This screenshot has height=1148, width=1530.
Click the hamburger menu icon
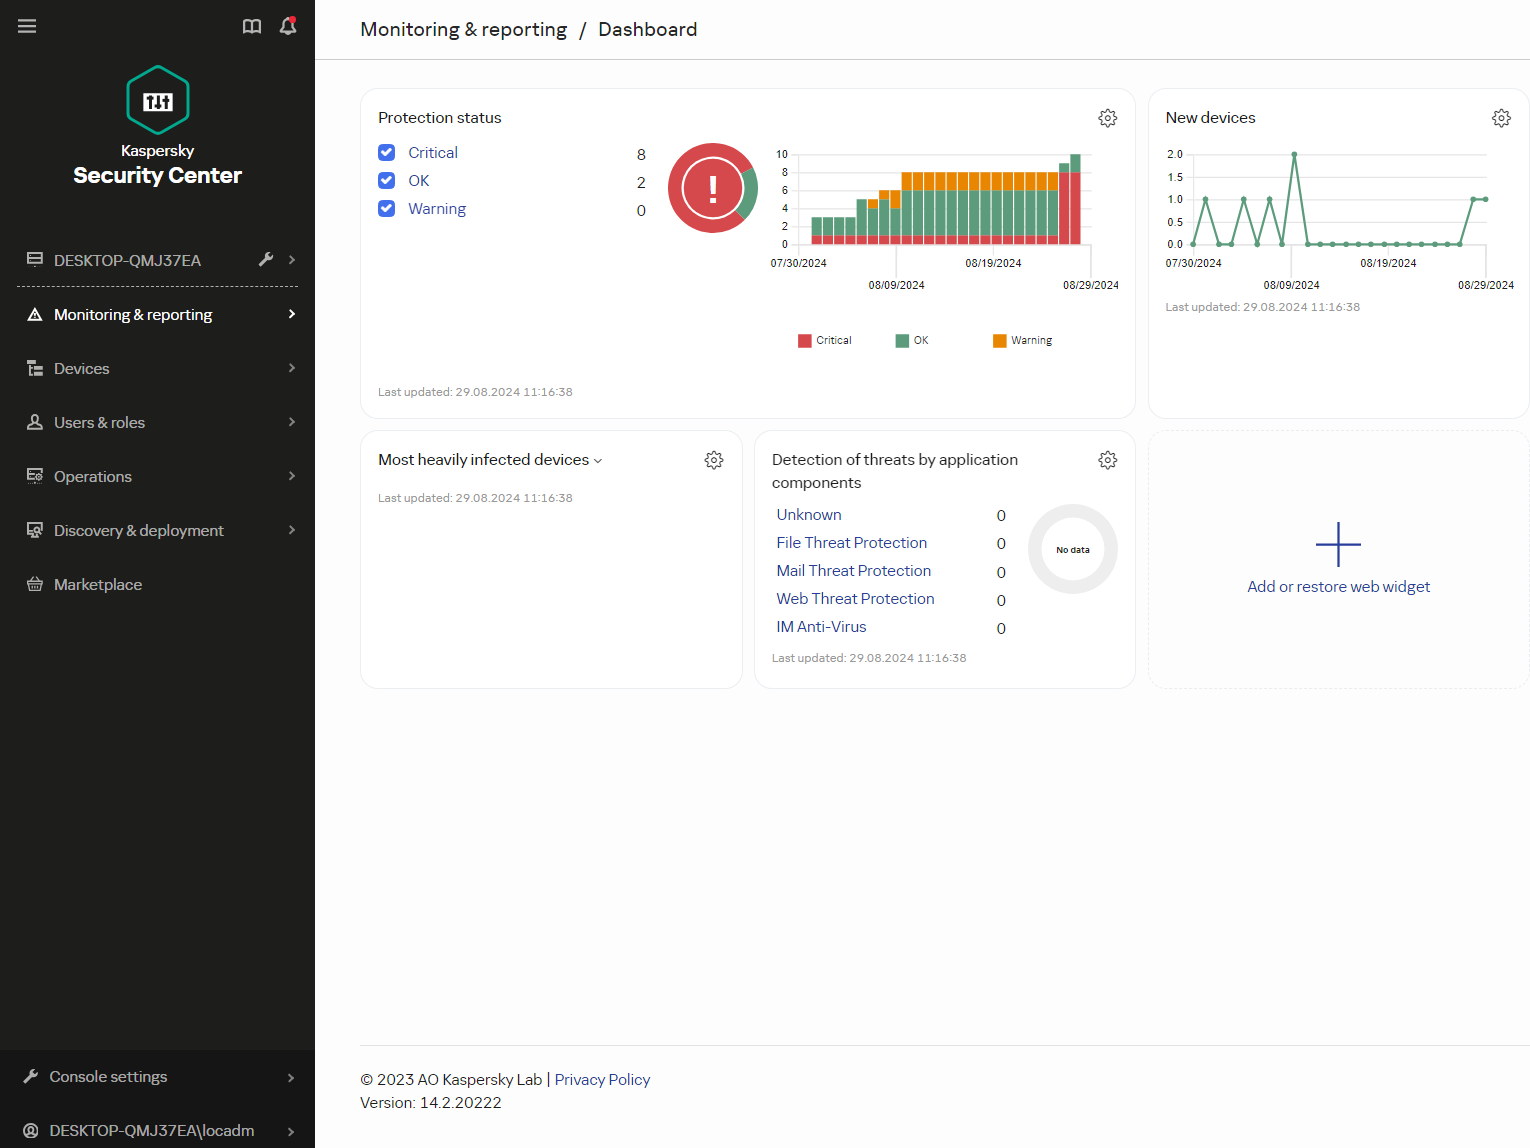pos(27,26)
